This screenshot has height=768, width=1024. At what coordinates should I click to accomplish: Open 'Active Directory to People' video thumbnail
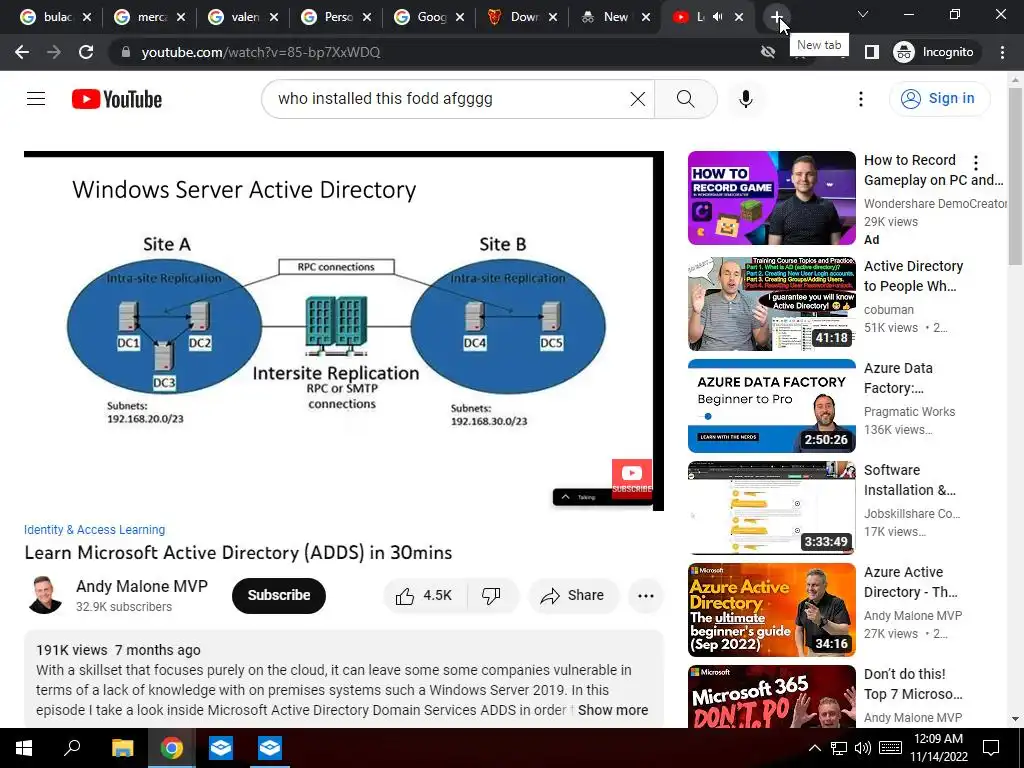(771, 304)
